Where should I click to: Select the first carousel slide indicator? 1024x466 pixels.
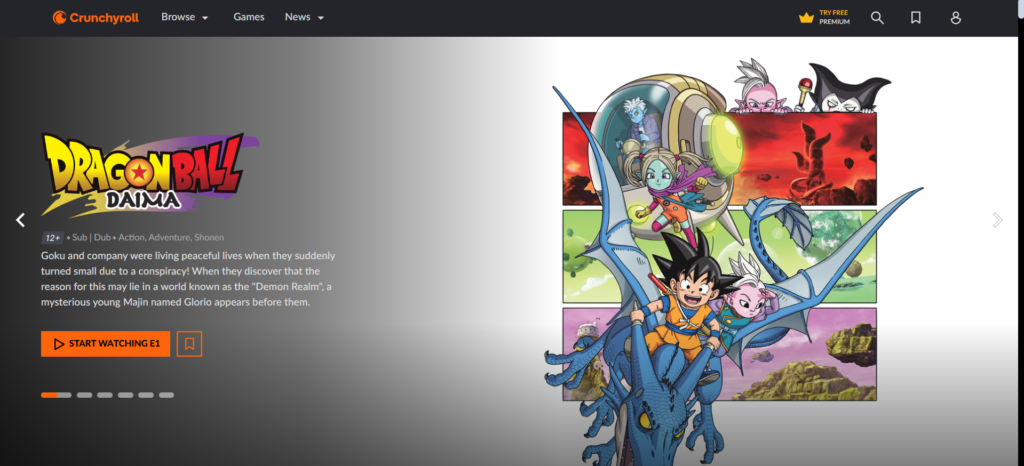56,395
